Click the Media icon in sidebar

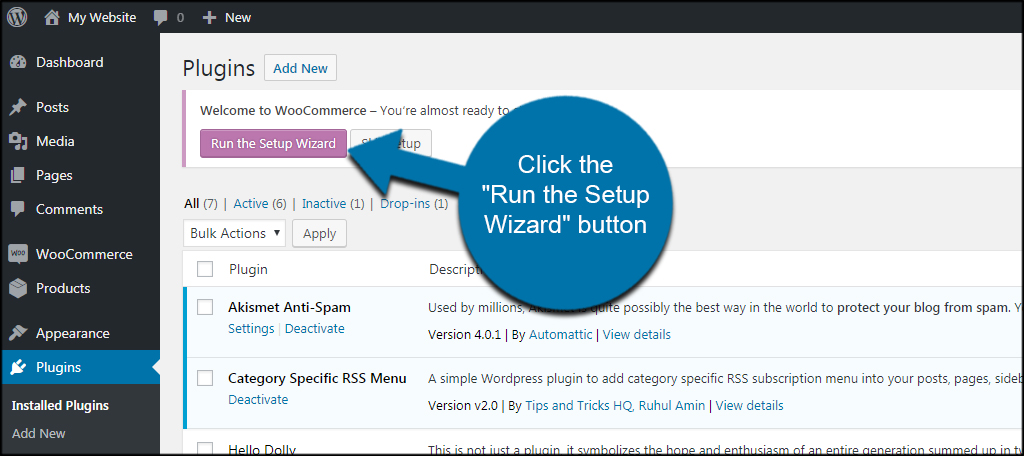click(x=18, y=141)
